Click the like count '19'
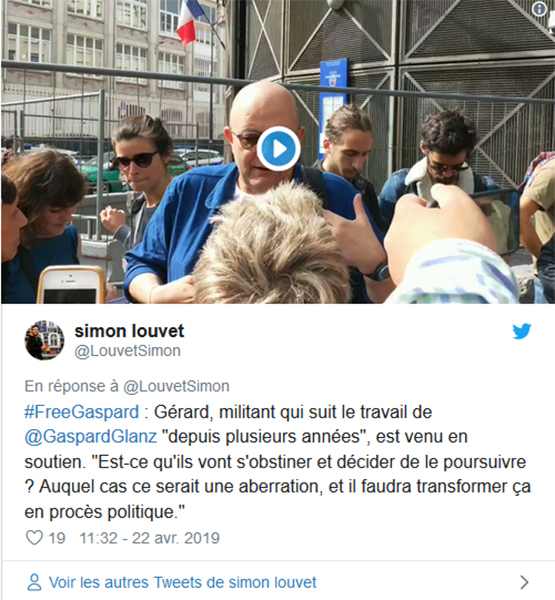555x600 pixels. click(57, 538)
